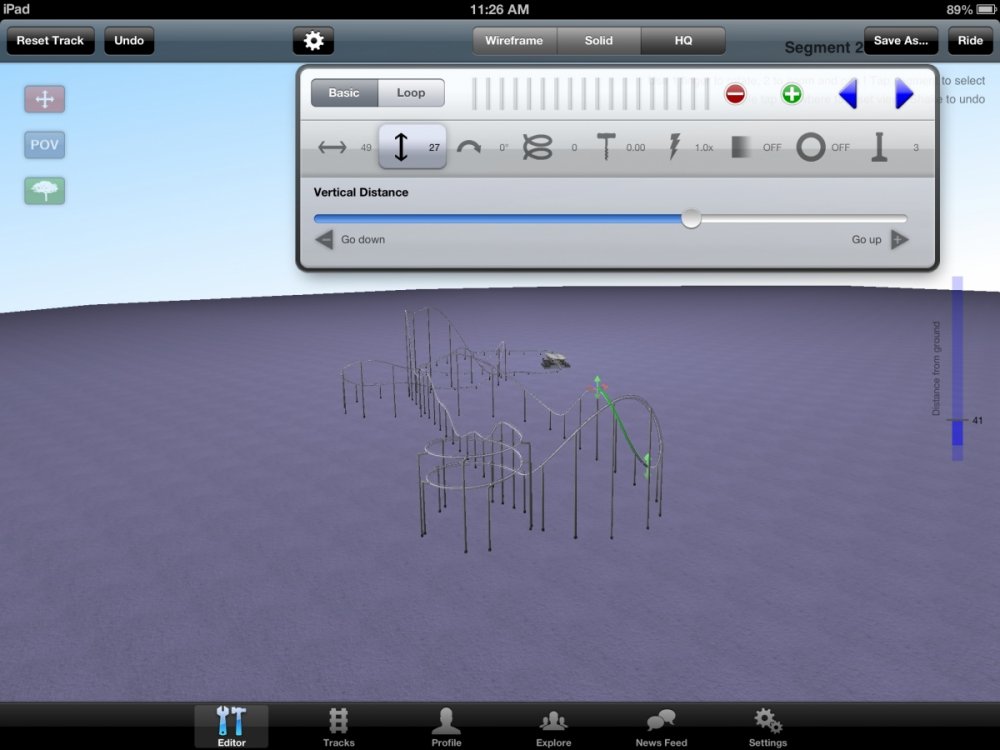Select the horizontal distance arrow tool
The width and height of the screenshot is (1000, 750).
coord(332,147)
